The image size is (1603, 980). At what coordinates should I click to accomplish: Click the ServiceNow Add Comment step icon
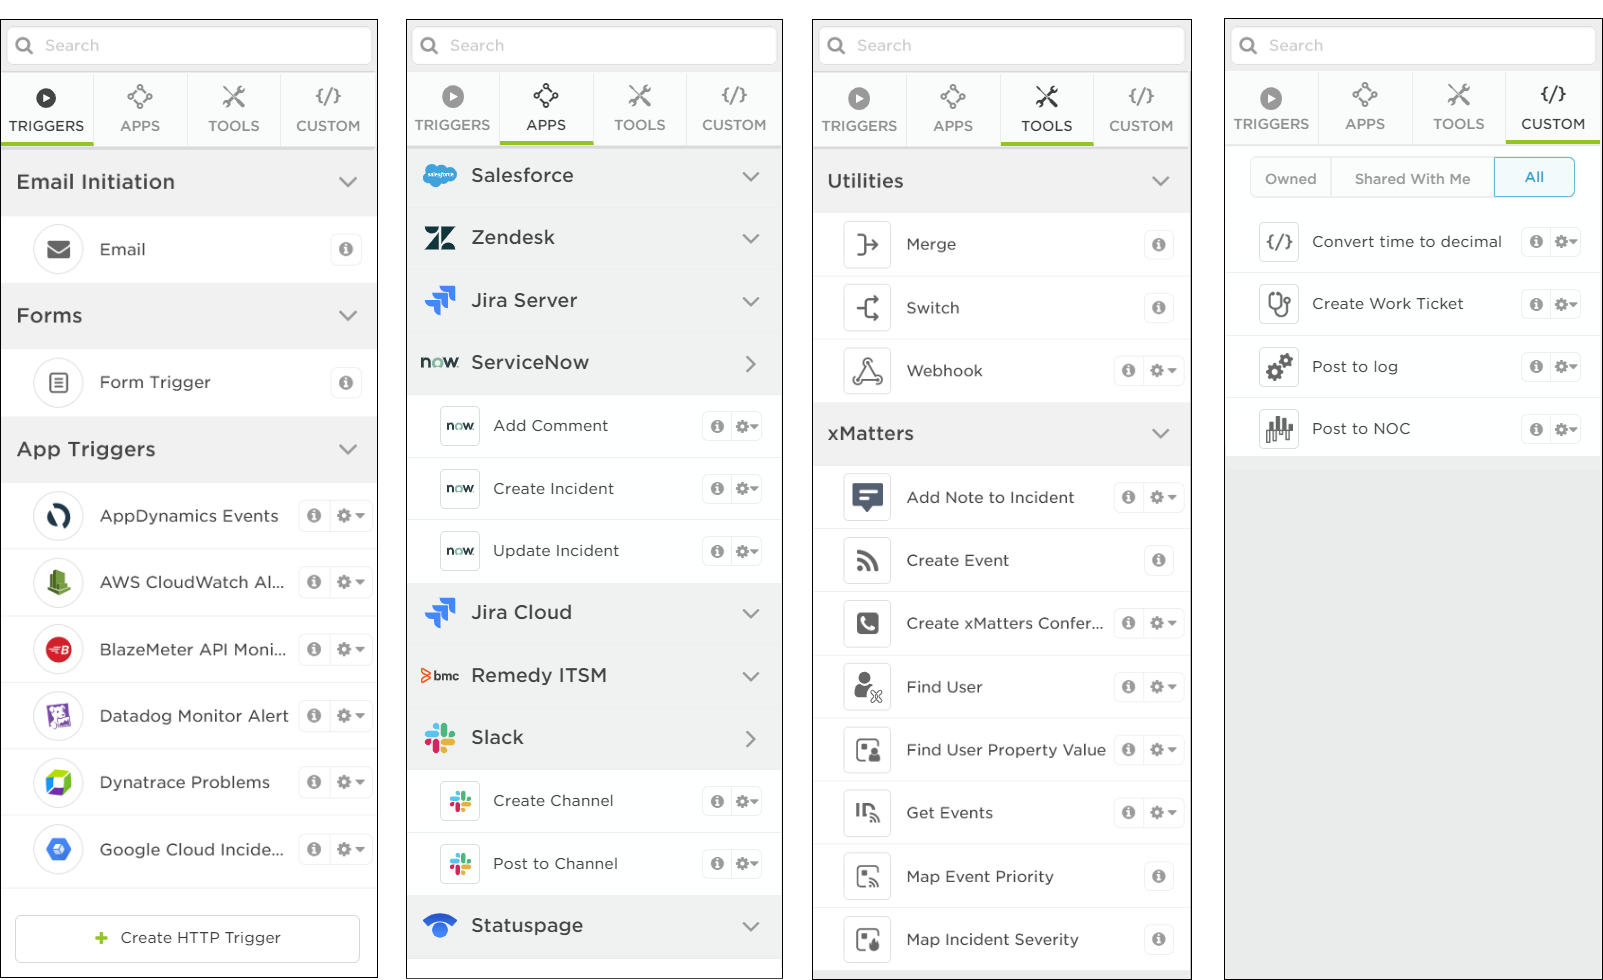(x=460, y=426)
